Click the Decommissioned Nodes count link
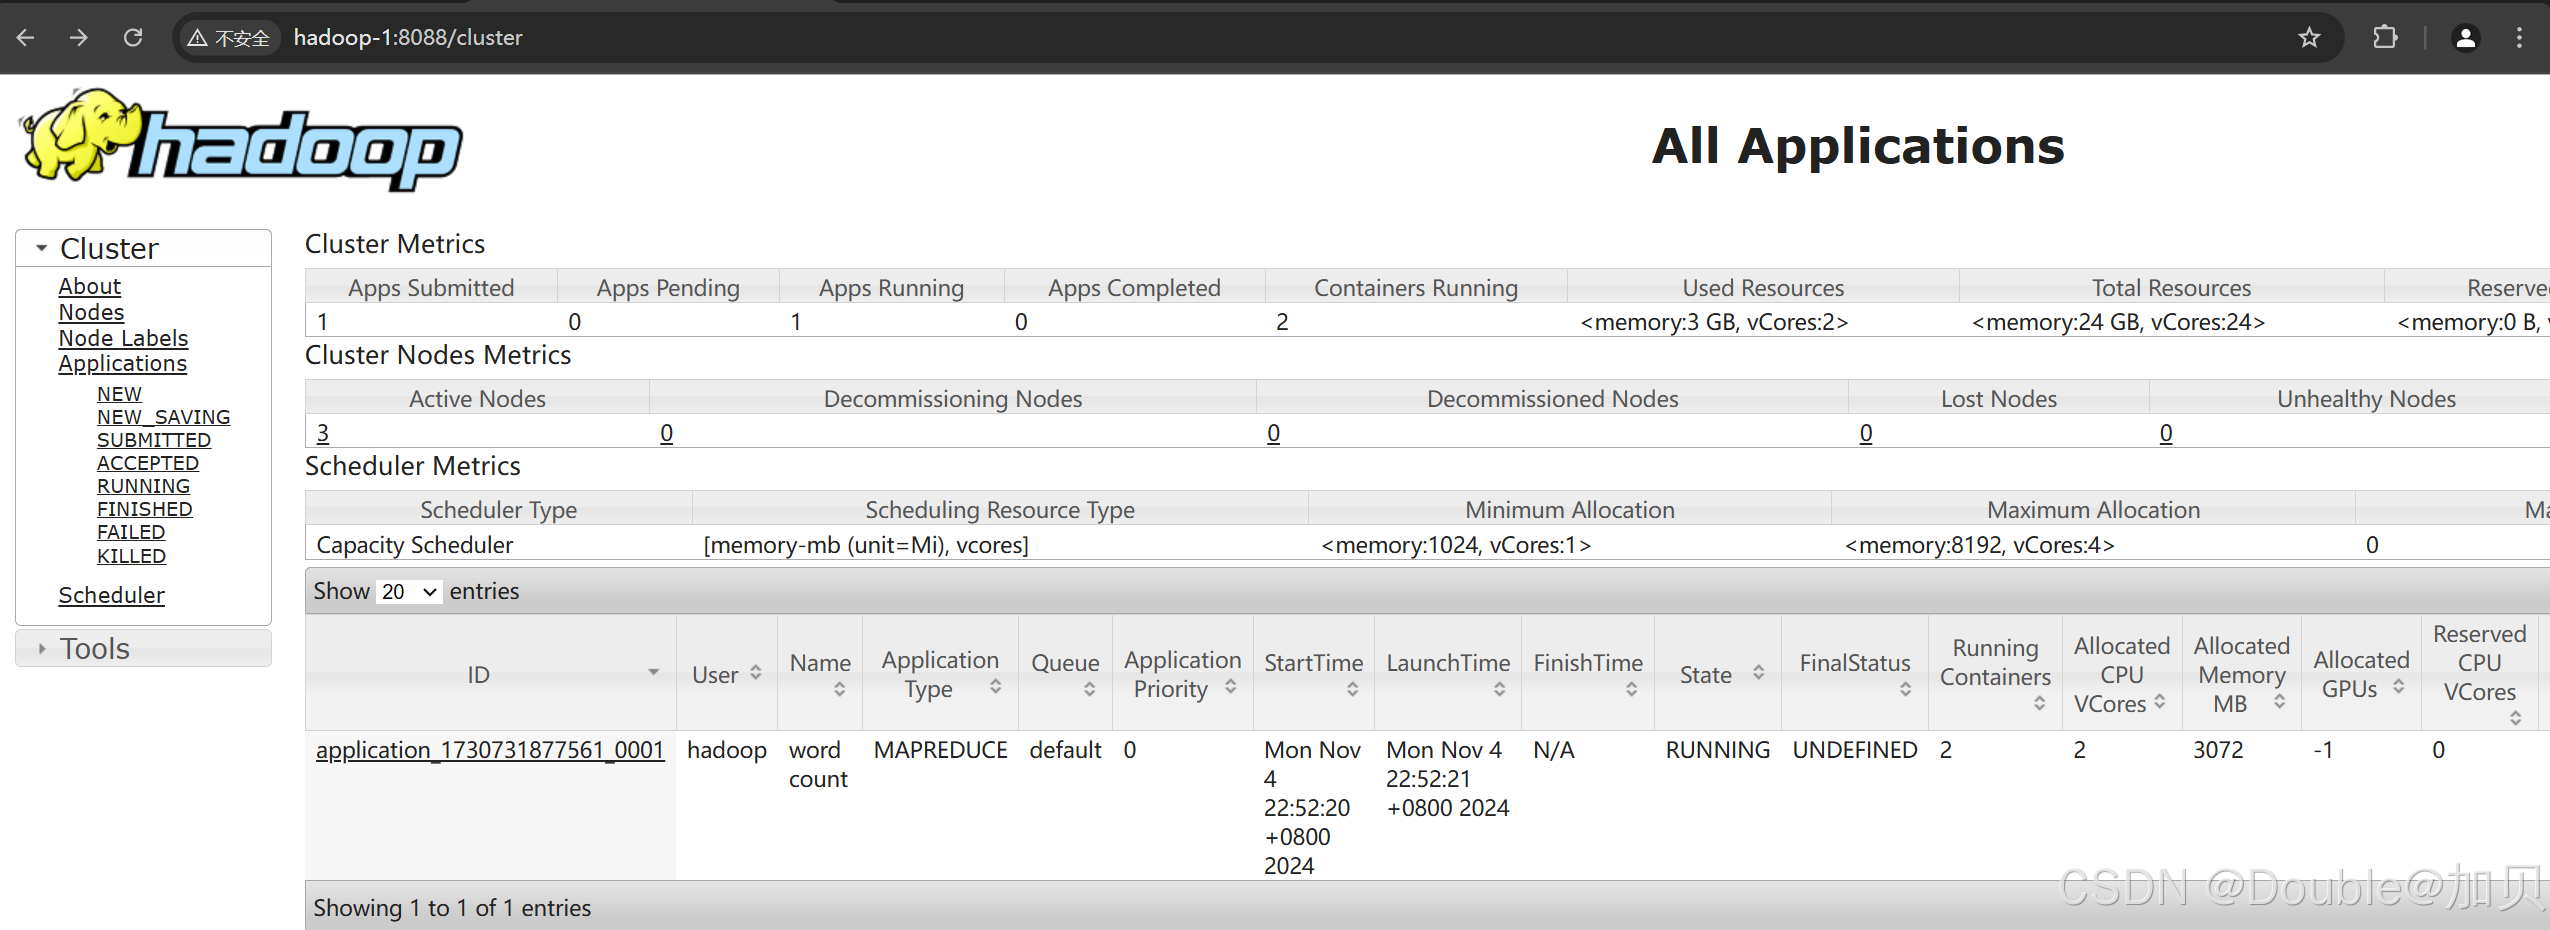 1273,433
